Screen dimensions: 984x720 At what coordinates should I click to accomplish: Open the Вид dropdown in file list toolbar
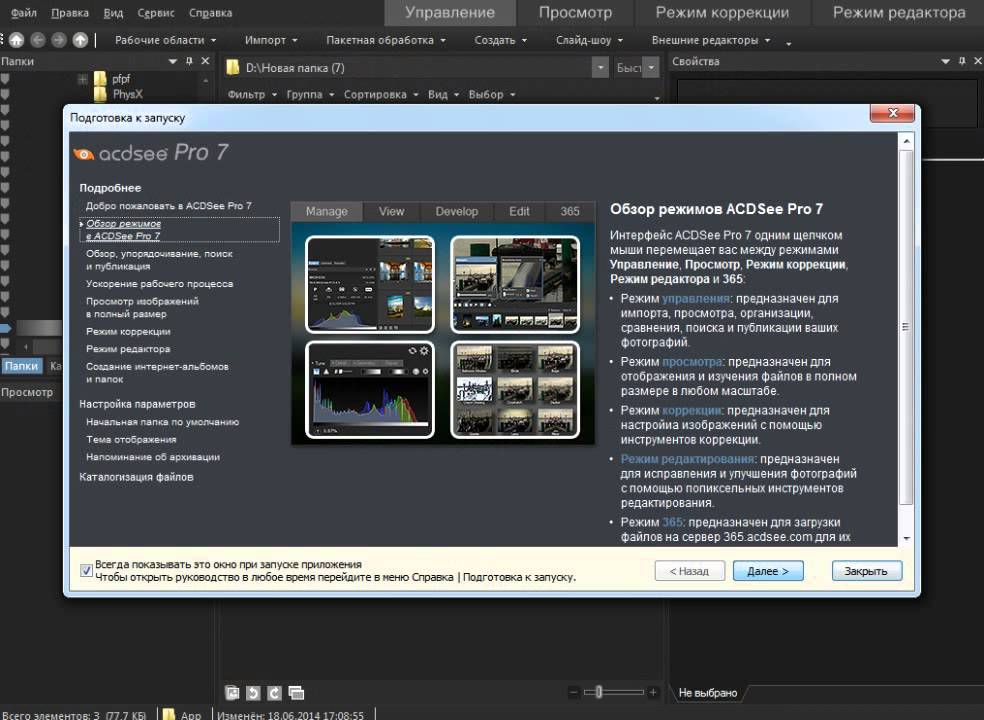click(443, 94)
